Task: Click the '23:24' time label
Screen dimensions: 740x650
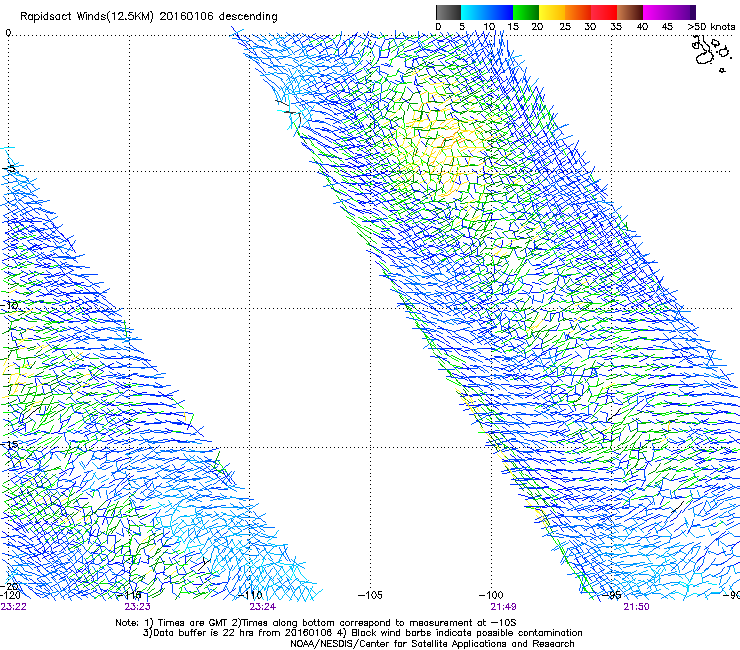Action: tap(262, 607)
